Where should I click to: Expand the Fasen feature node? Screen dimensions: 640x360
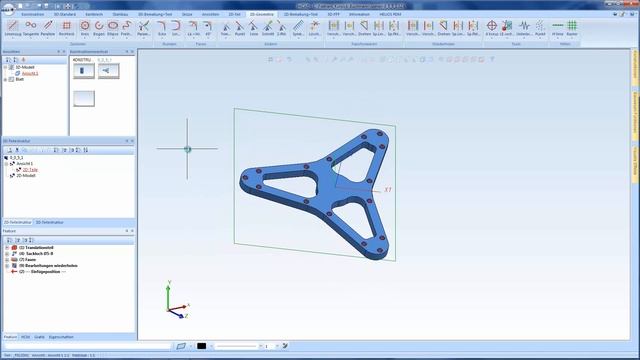[x=7, y=260]
